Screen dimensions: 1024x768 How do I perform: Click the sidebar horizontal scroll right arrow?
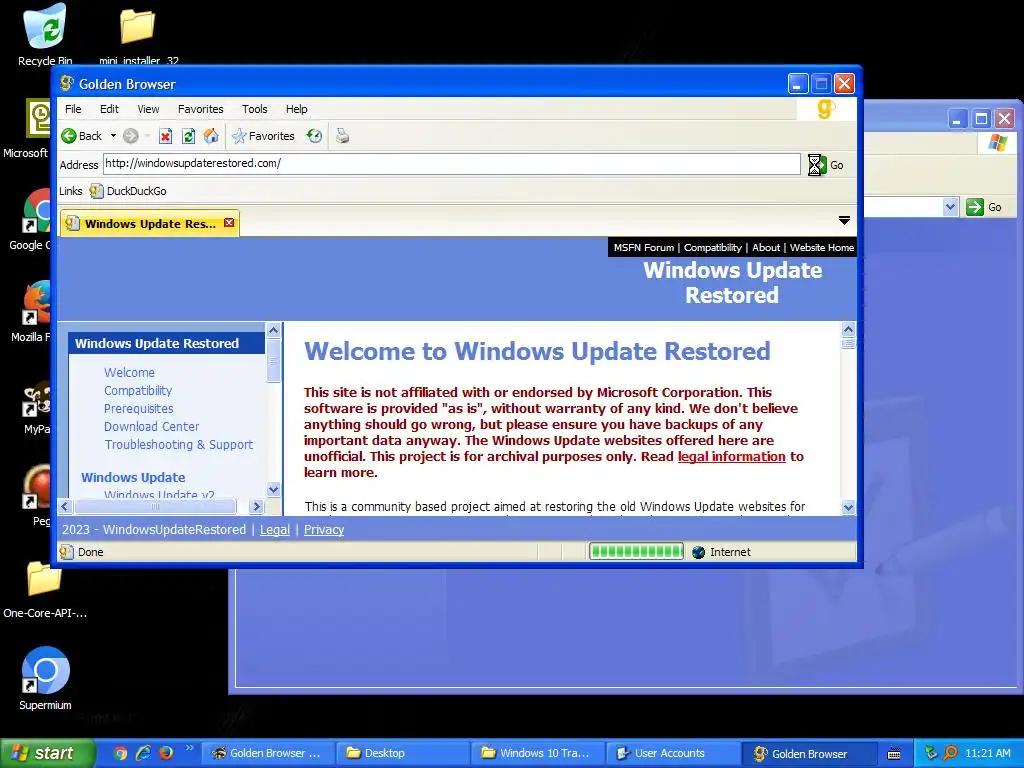click(257, 506)
